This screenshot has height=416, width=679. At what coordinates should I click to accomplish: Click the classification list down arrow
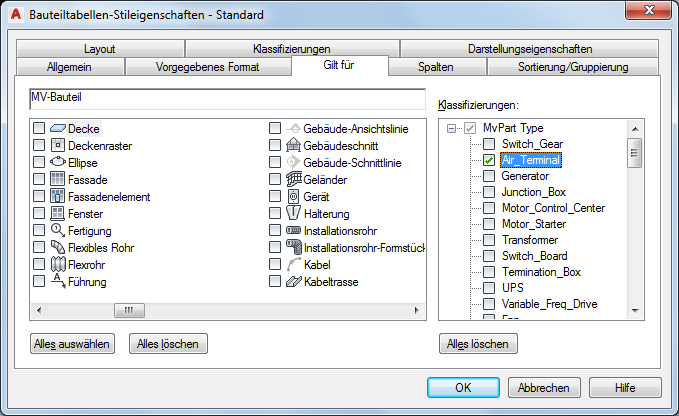click(635, 310)
